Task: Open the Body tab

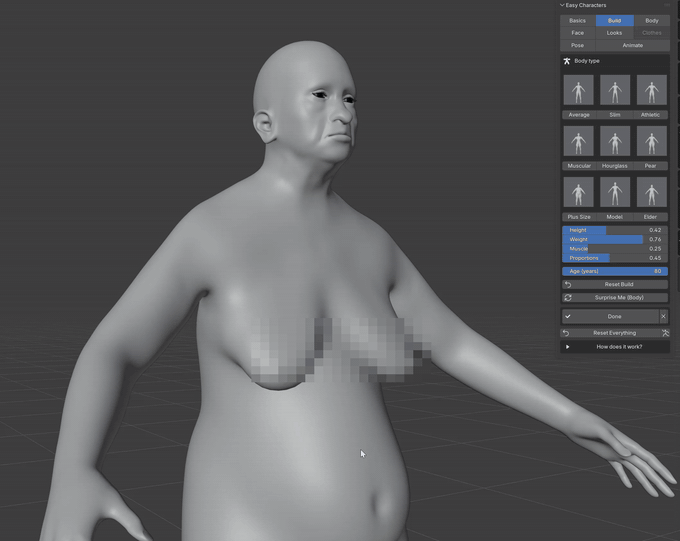Action: click(x=651, y=20)
